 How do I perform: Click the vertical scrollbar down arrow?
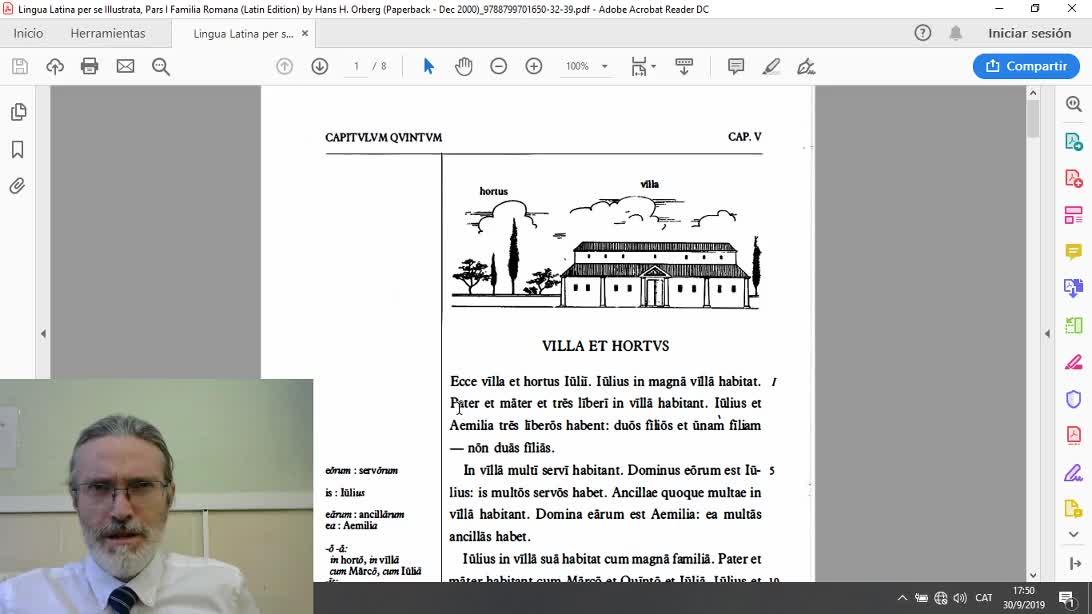coord(1033,575)
